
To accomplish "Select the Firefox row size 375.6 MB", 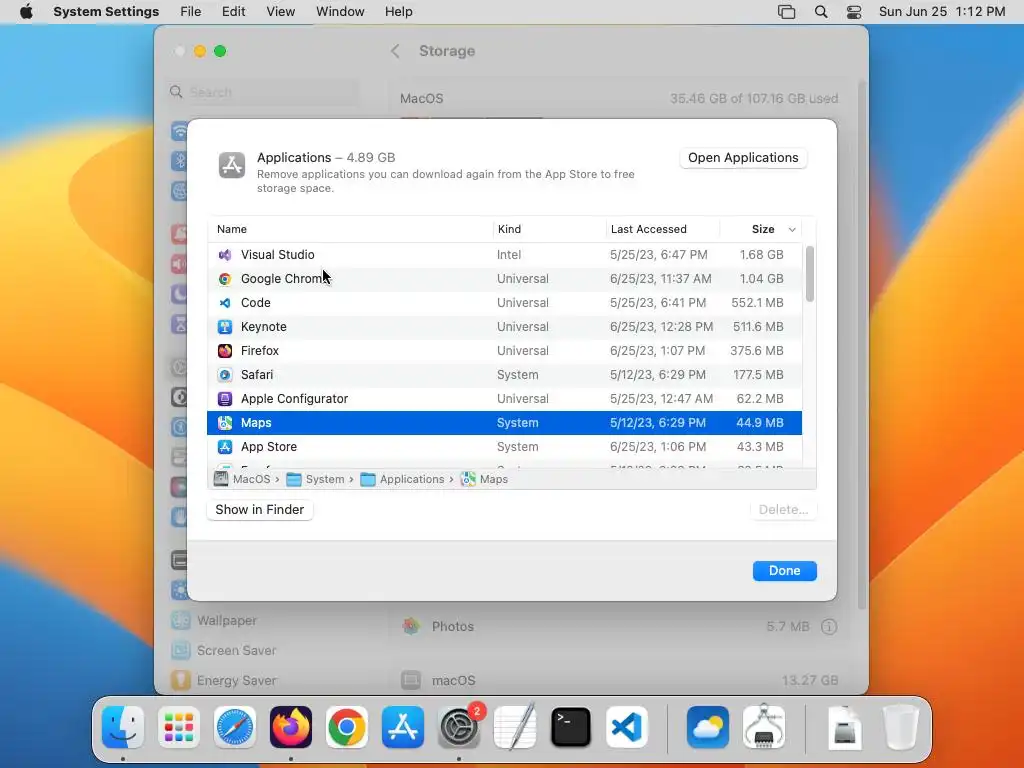I will pyautogui.click(x=757, y=351).
